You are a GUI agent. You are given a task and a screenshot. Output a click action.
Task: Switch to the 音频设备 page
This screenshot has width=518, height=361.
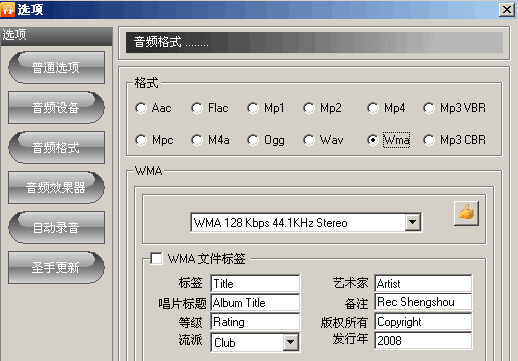pyautogui.click(x=56, y=107)
